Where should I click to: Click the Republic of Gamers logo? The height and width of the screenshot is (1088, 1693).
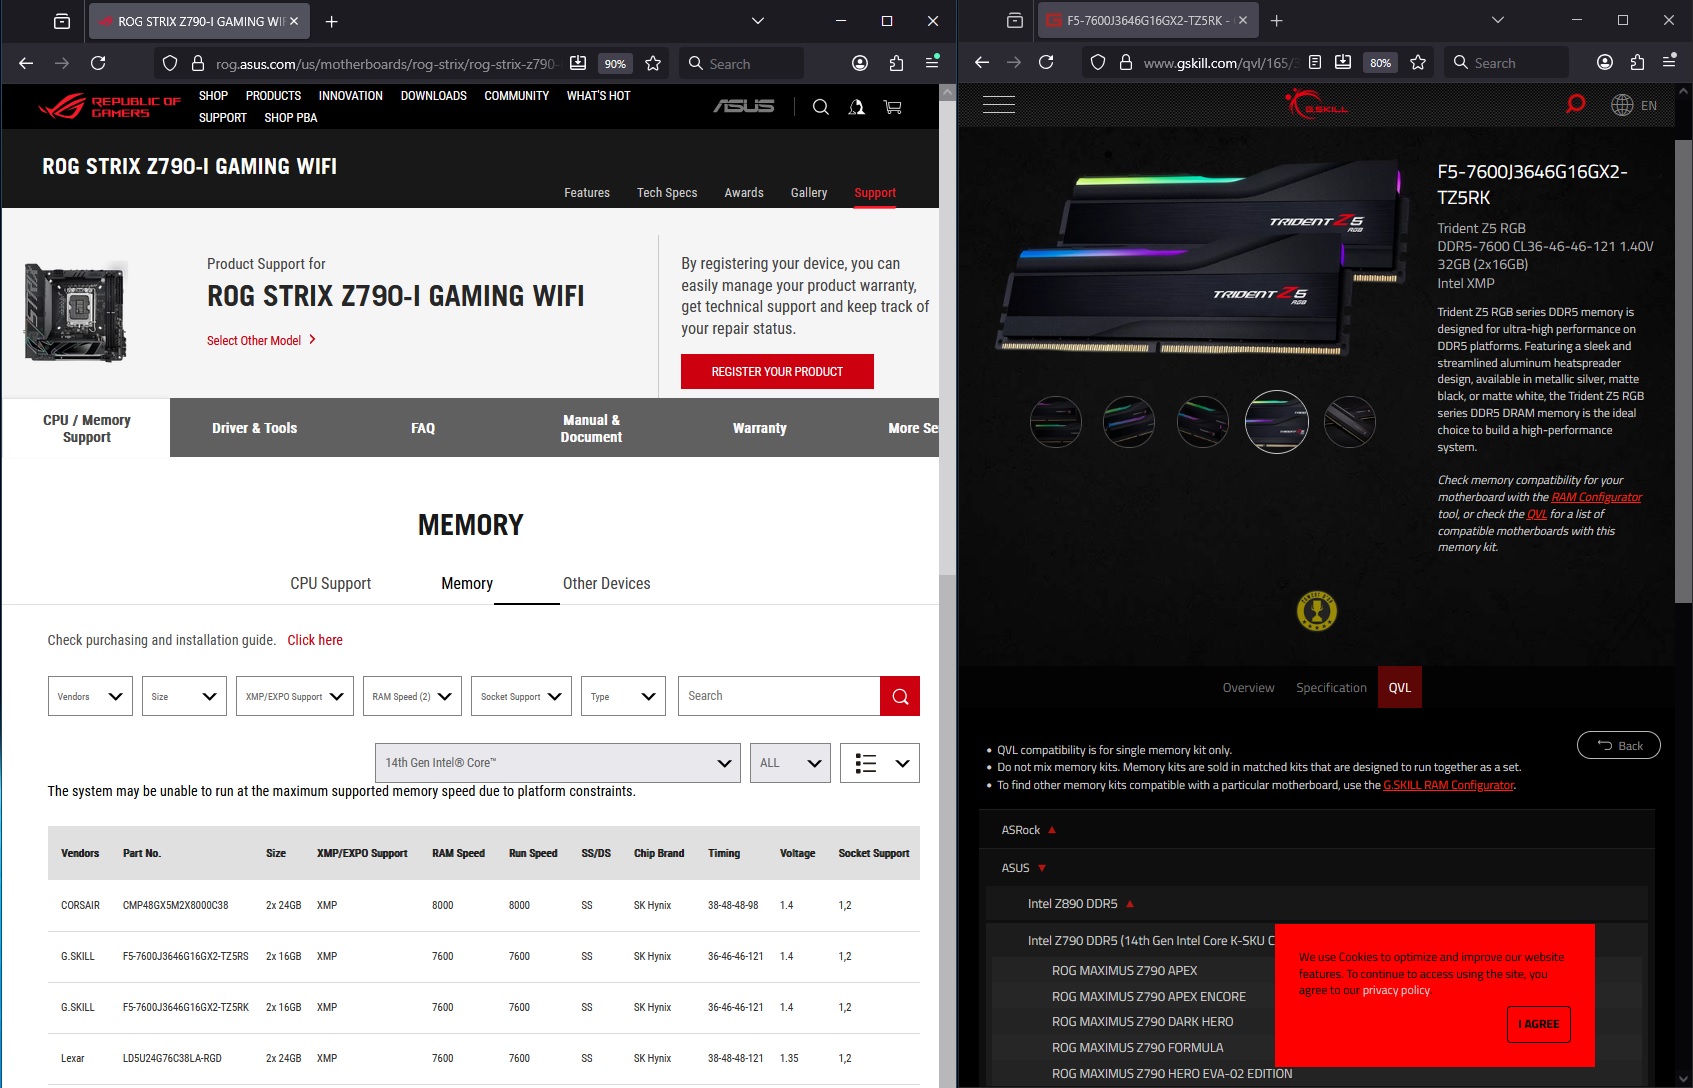click(x=109, y=106)
